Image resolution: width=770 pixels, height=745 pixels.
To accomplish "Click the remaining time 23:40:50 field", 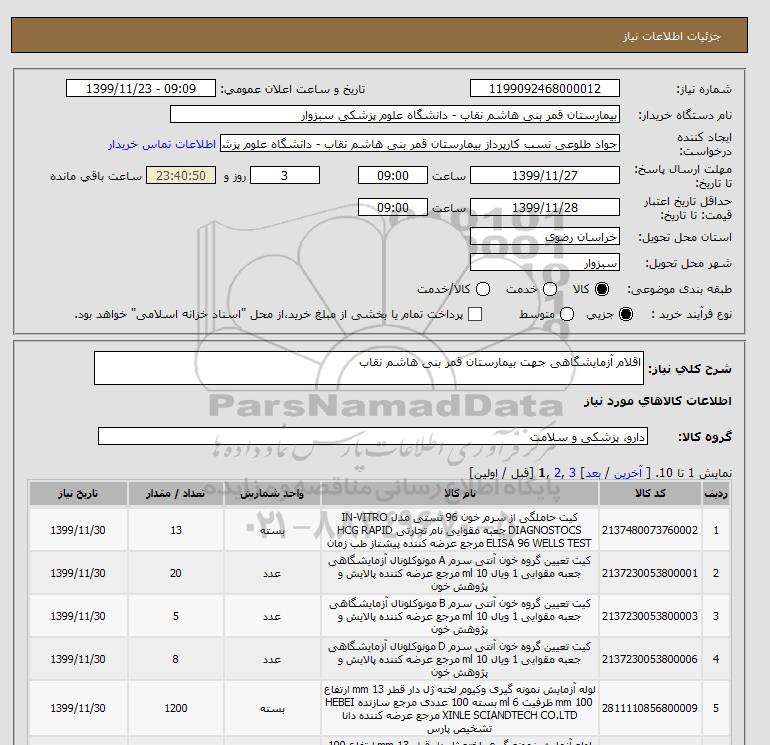I will (x=181, y=175).
